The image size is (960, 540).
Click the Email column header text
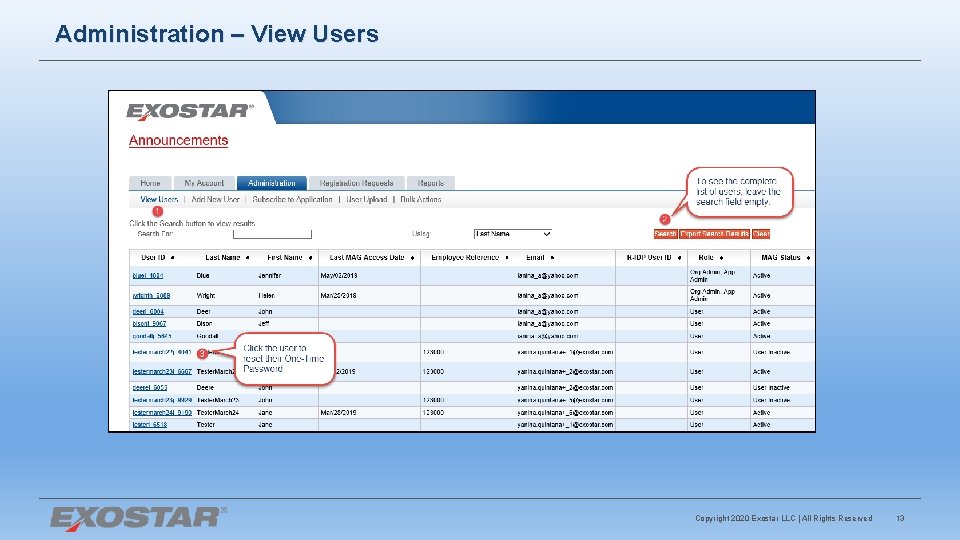(x=535, y=258)
